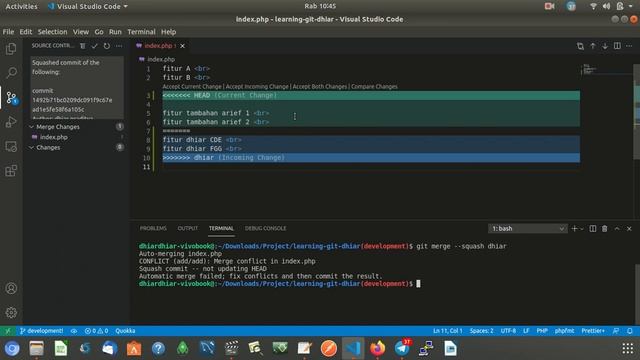The height and width of the screenshot is (360, 640).
Task: Open the Terminal menu
Action: 141,32
